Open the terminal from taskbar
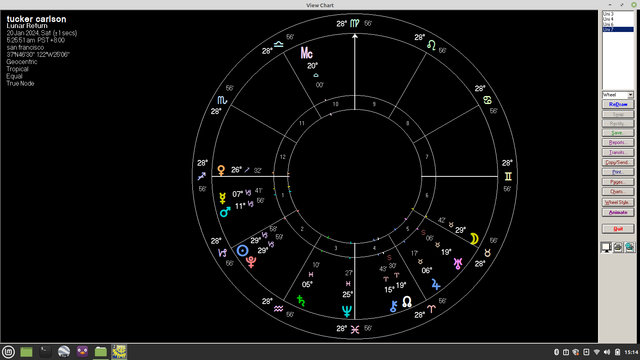Image resolution: width=640 pixels, height=360 pixels. pyautogui.click(x=45, y=352)
